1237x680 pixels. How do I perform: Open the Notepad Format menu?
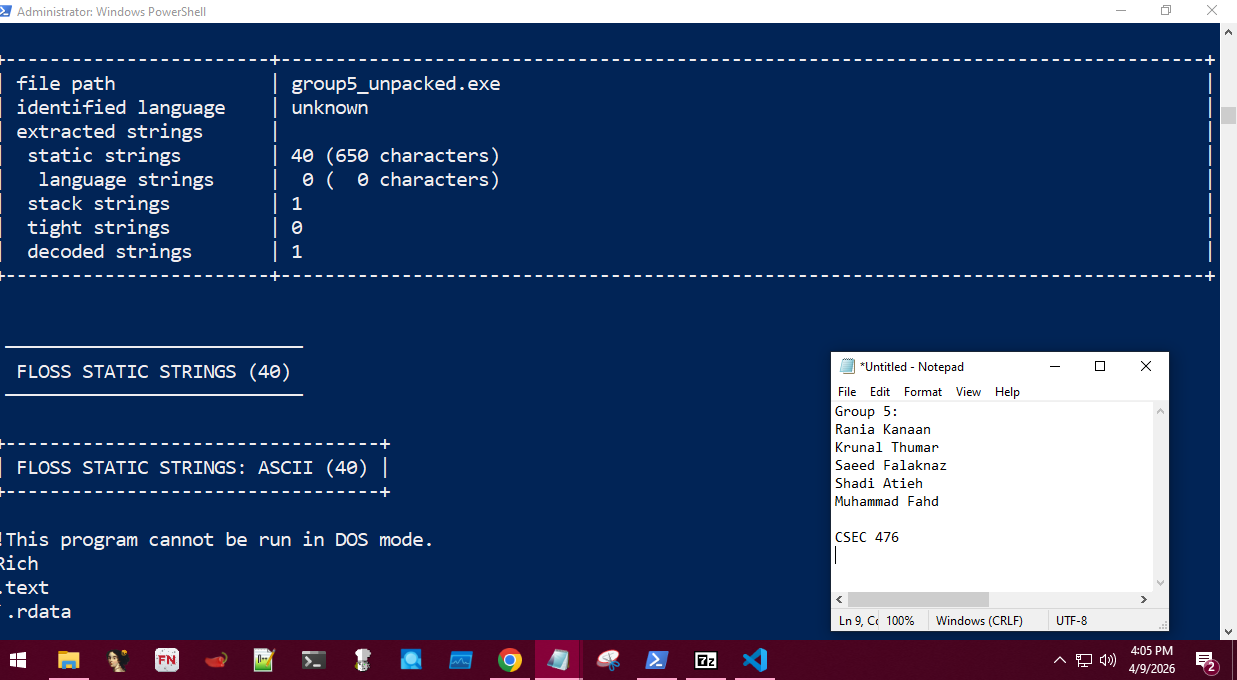(x=923, y=392)
